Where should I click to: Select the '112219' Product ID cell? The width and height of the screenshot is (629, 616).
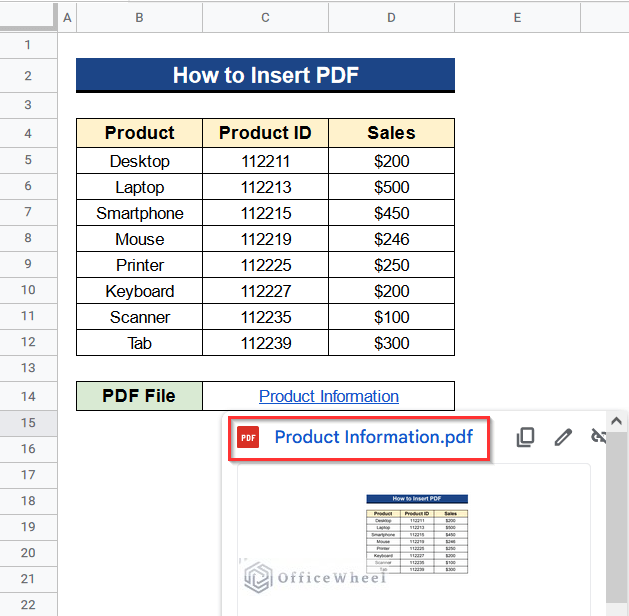pos(266,239)
